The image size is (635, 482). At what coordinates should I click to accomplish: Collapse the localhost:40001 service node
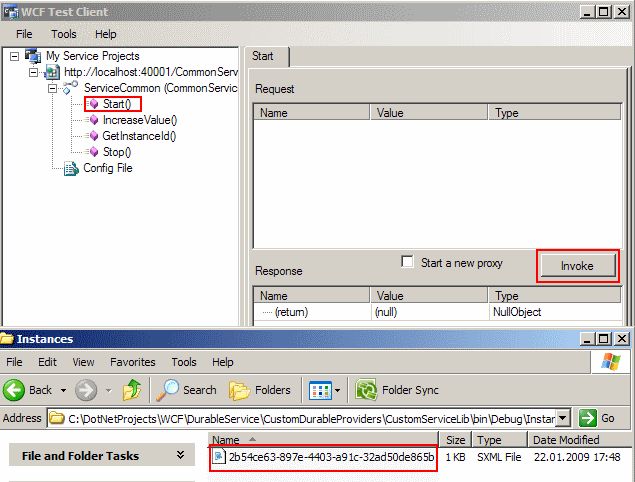click(x=35, y=73)
